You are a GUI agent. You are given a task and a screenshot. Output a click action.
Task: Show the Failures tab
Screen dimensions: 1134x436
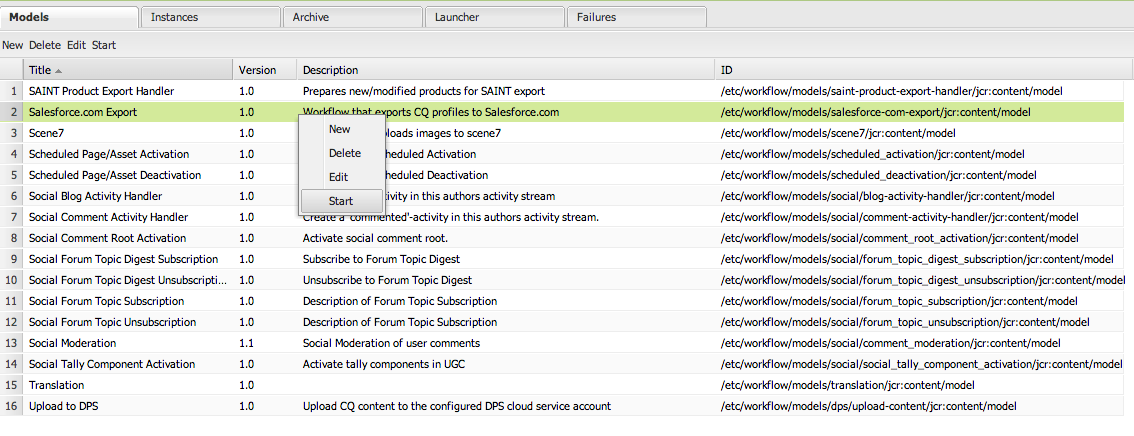(636, 17)
